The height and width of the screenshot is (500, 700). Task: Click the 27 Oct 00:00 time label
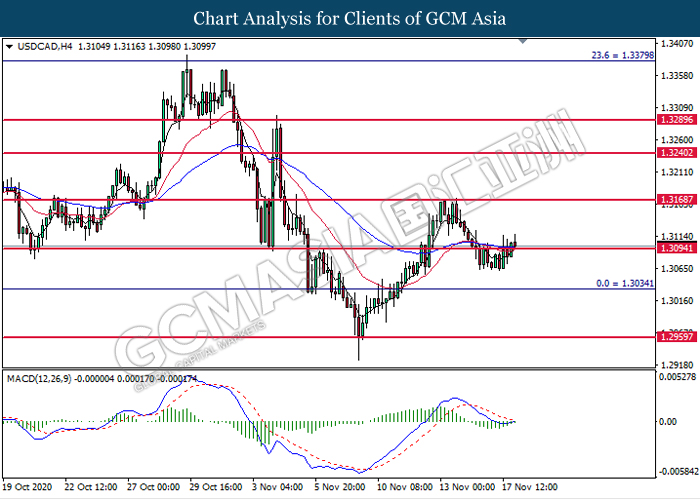click(x=154, y=487)
